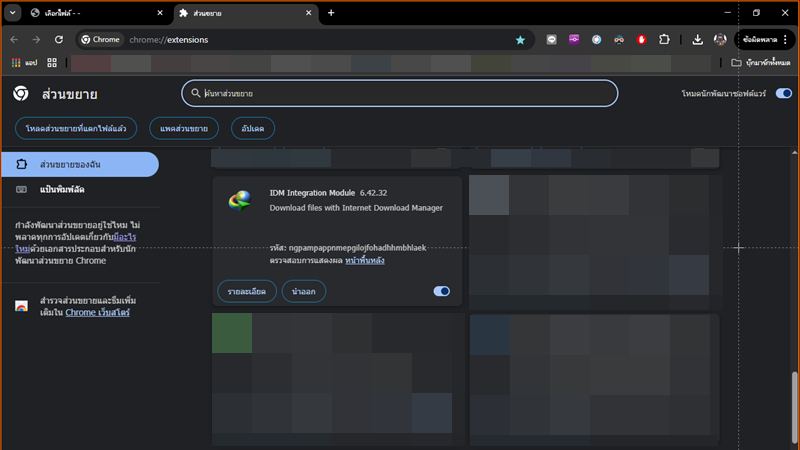Open รายละเอียด details for IDM module
800x450 pixels.
(x=247, y=291)
